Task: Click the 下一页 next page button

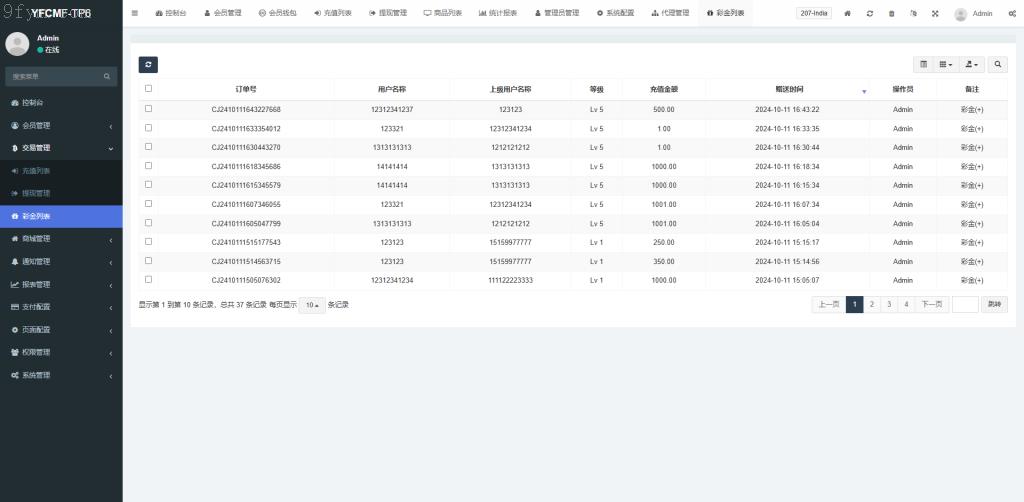Action: click(x=931, y=304)
